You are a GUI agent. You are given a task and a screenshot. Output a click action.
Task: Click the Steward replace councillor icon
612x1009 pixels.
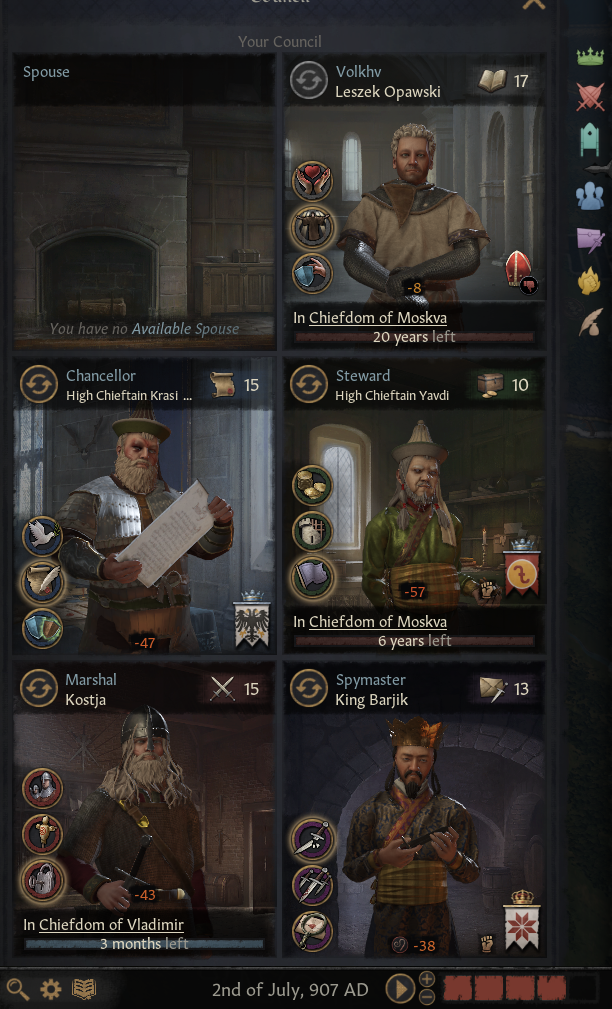(309, 385)
